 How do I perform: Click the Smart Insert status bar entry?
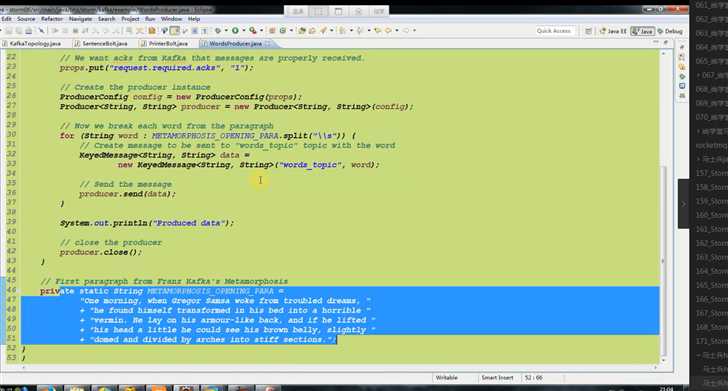(x=497, y=378)
